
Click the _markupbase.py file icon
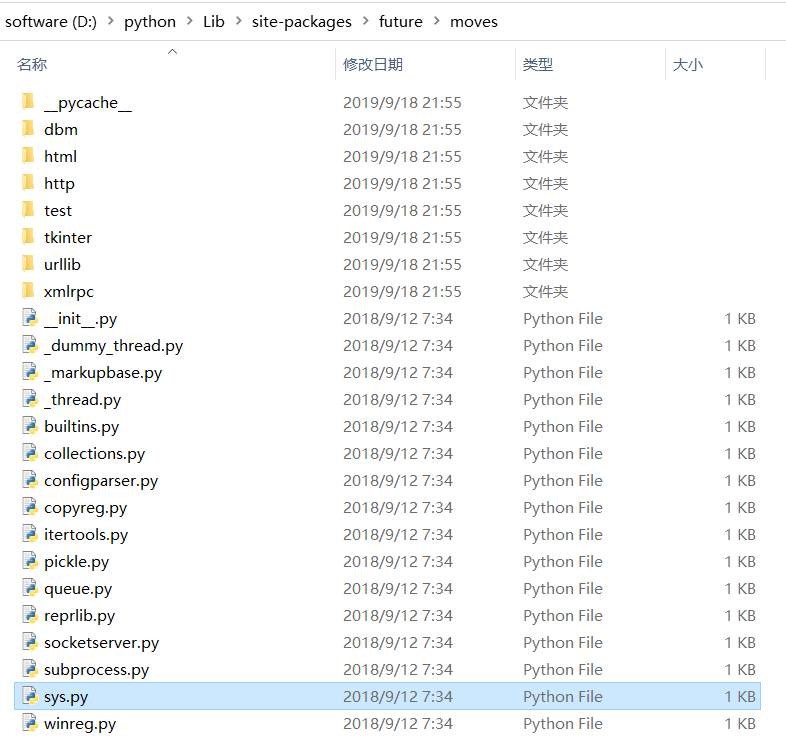point(30,373)
